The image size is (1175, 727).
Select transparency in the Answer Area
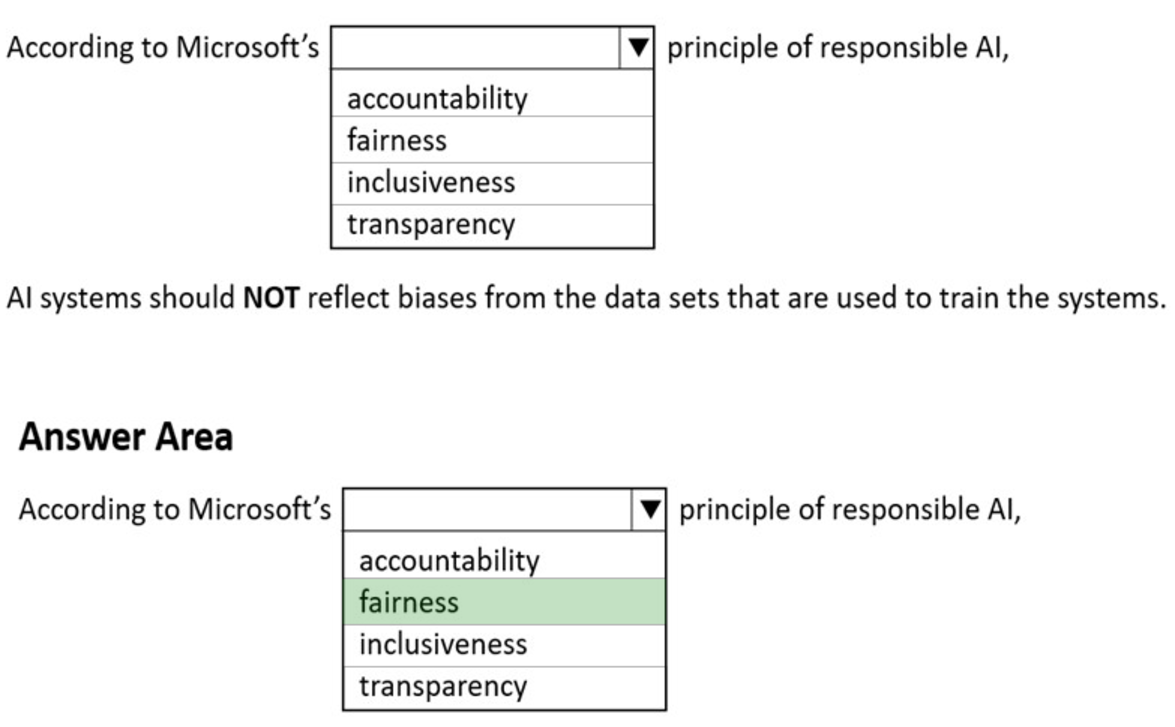click(x=441, y=686)
